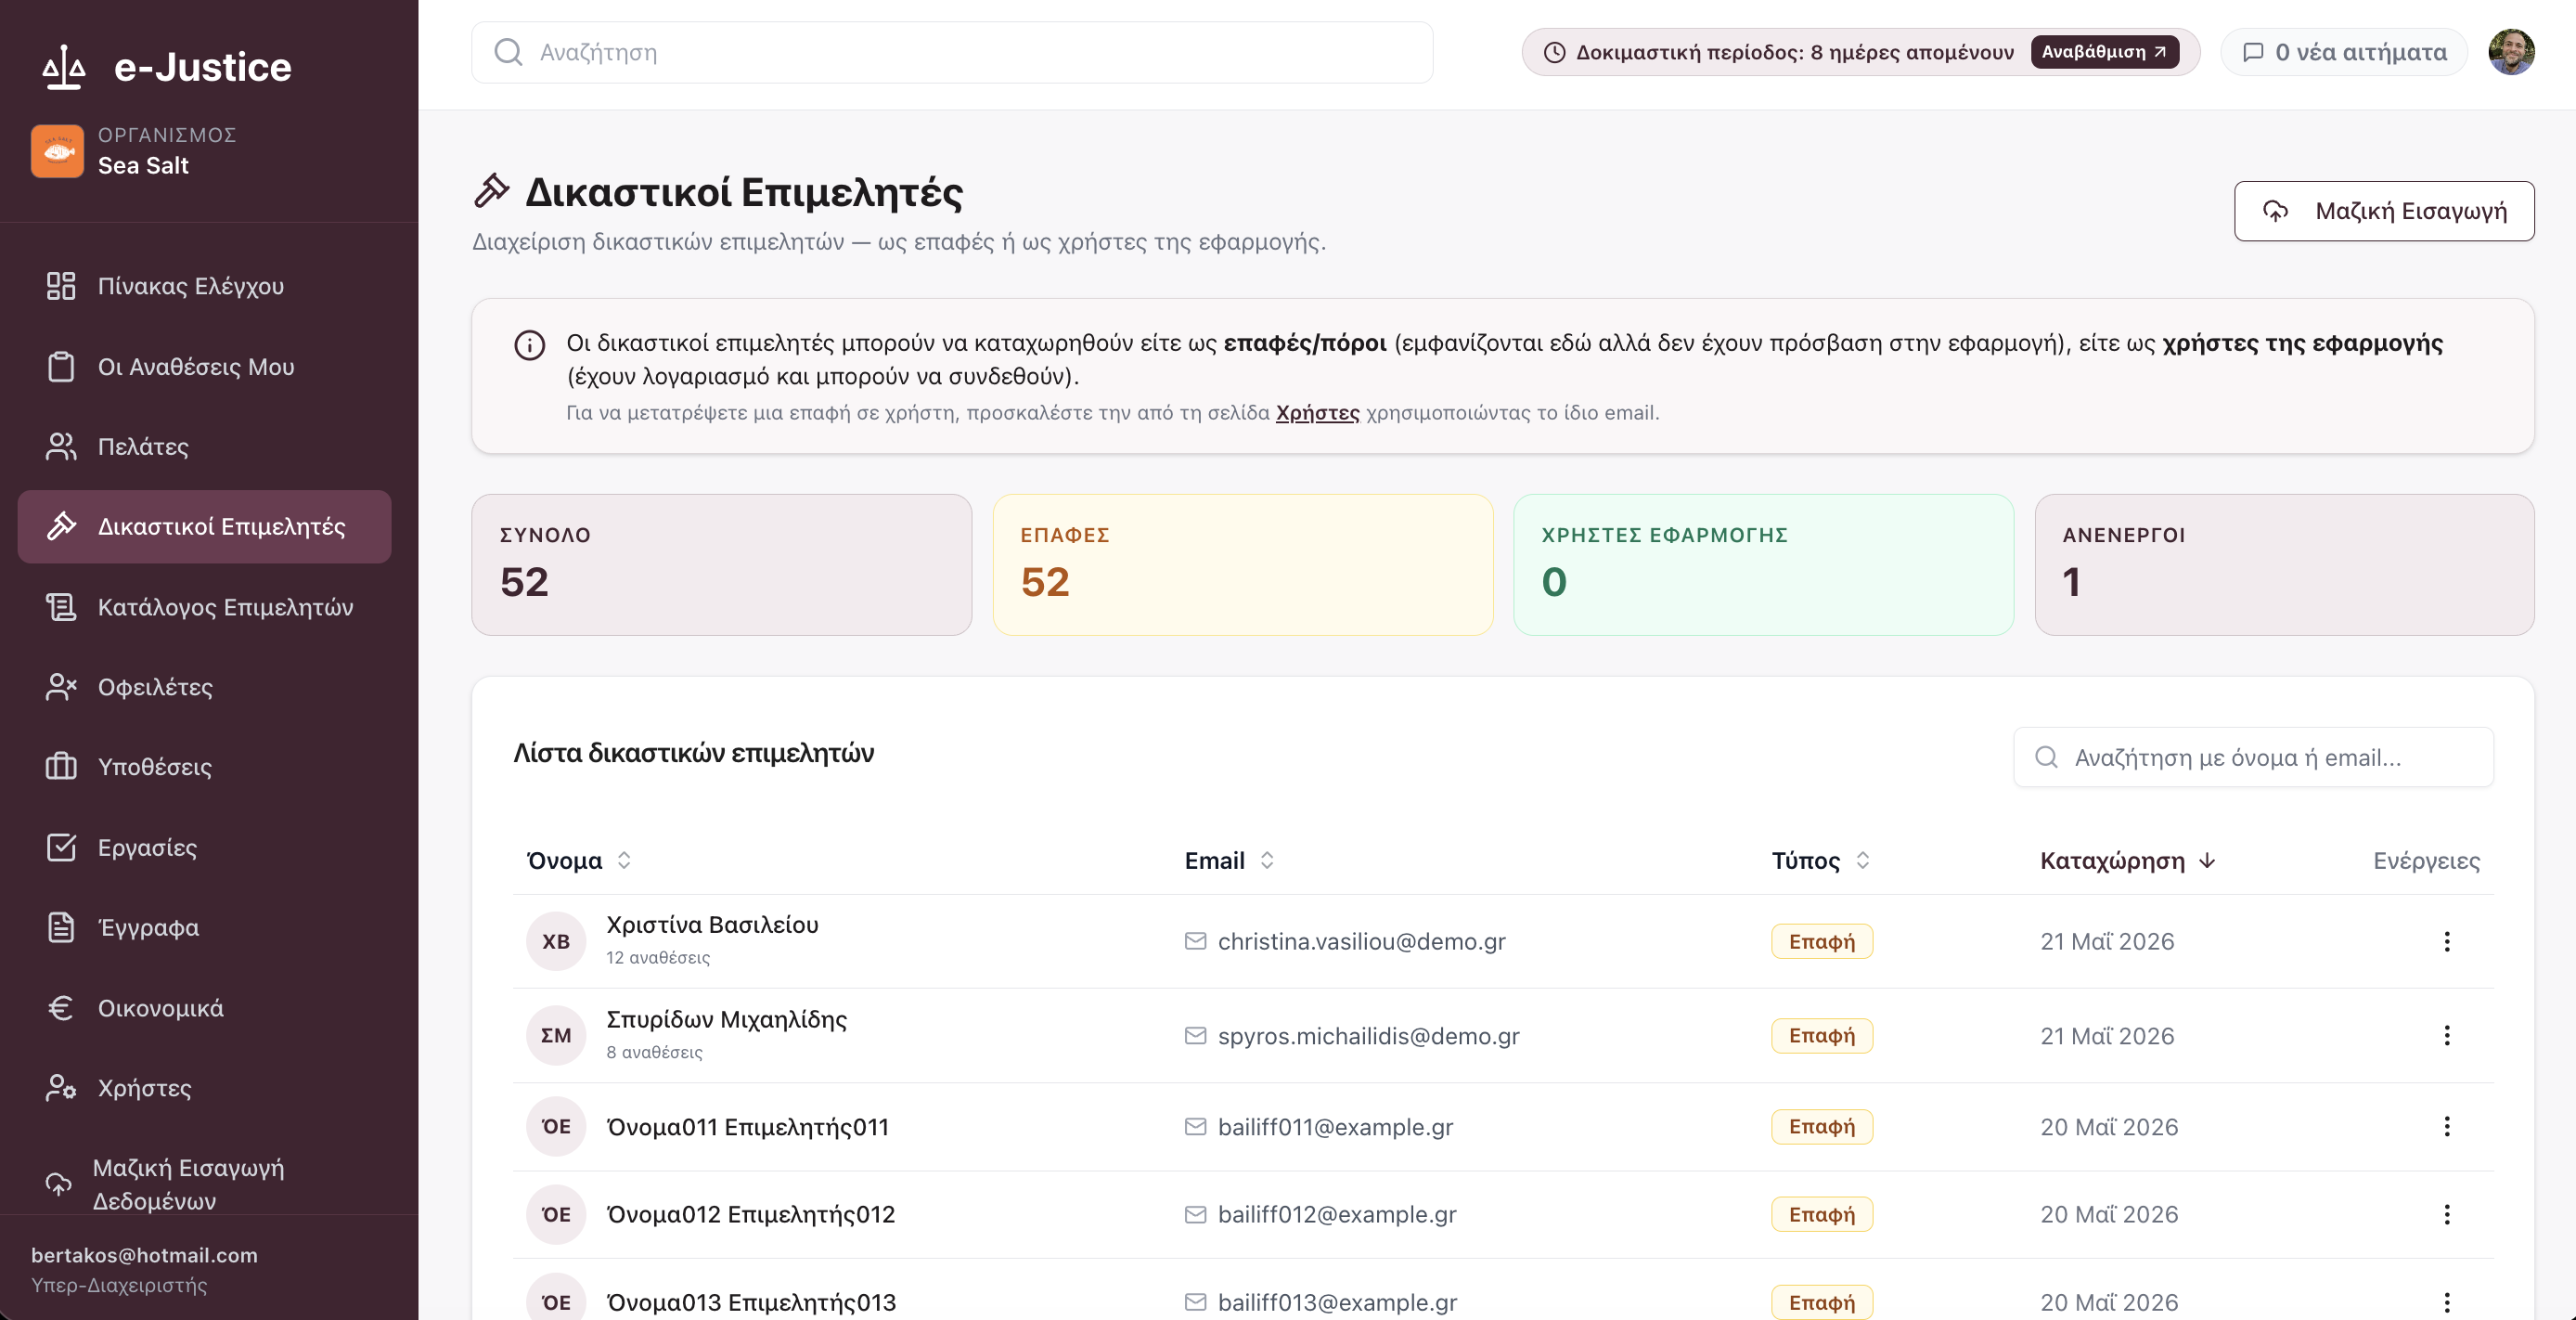Click the gavel icon beside the page title
Viewport: 2576px width, 1320px height.
coord(491,190)
